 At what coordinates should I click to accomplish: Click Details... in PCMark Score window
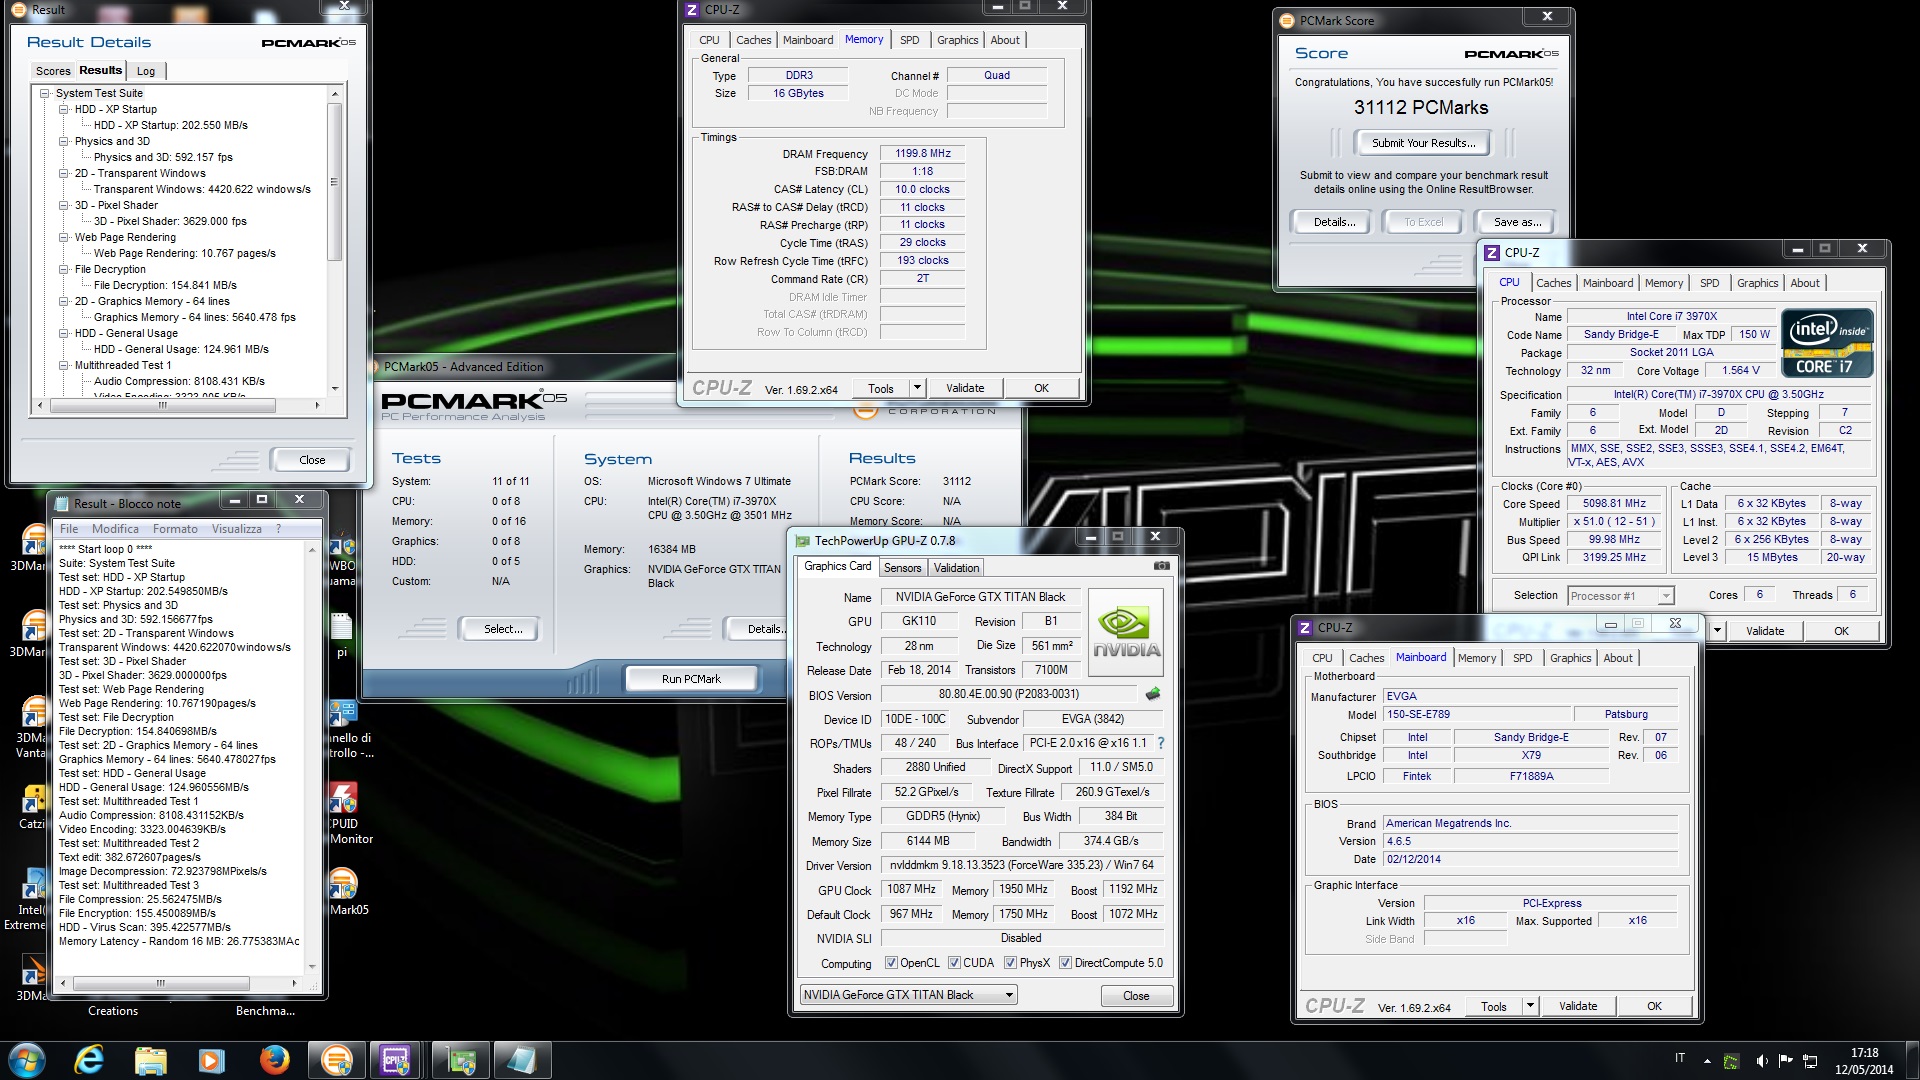click(x=1334, y=222)
